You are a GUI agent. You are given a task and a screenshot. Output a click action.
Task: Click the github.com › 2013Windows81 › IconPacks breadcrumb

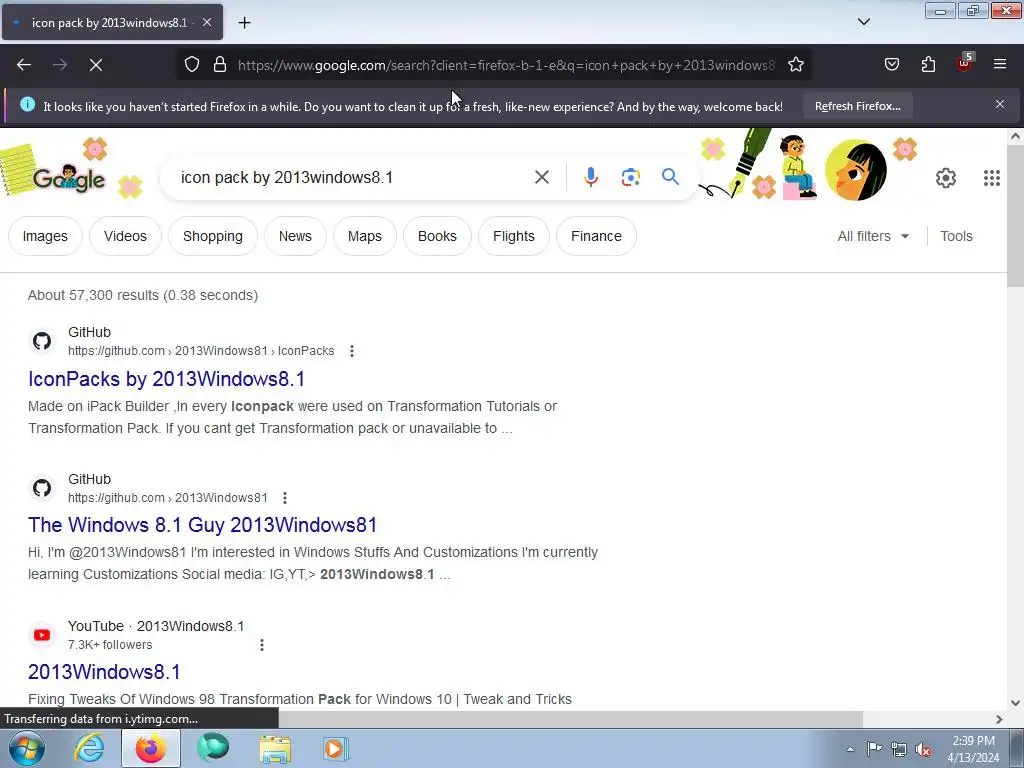point(201,351)
